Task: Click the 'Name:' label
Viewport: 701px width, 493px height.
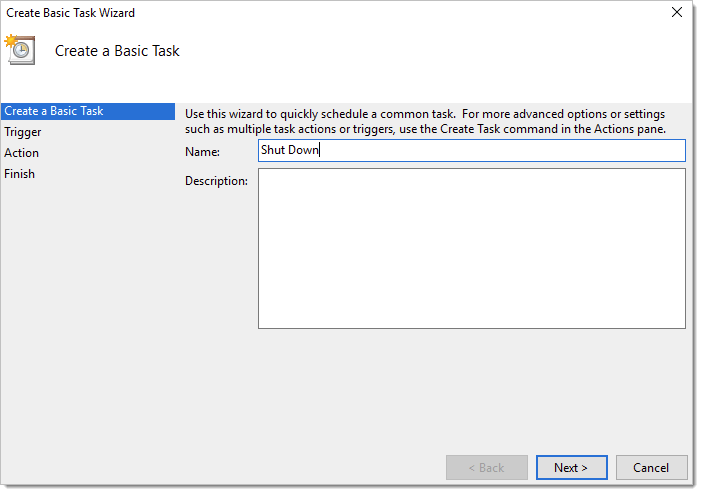Action: point(202,151)
